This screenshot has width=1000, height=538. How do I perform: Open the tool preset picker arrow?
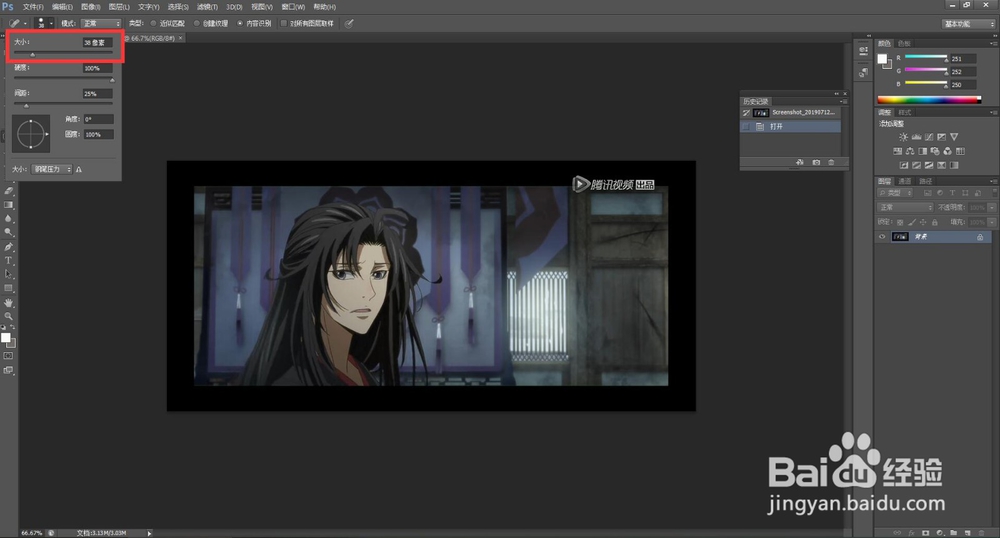tap(26, 24)
